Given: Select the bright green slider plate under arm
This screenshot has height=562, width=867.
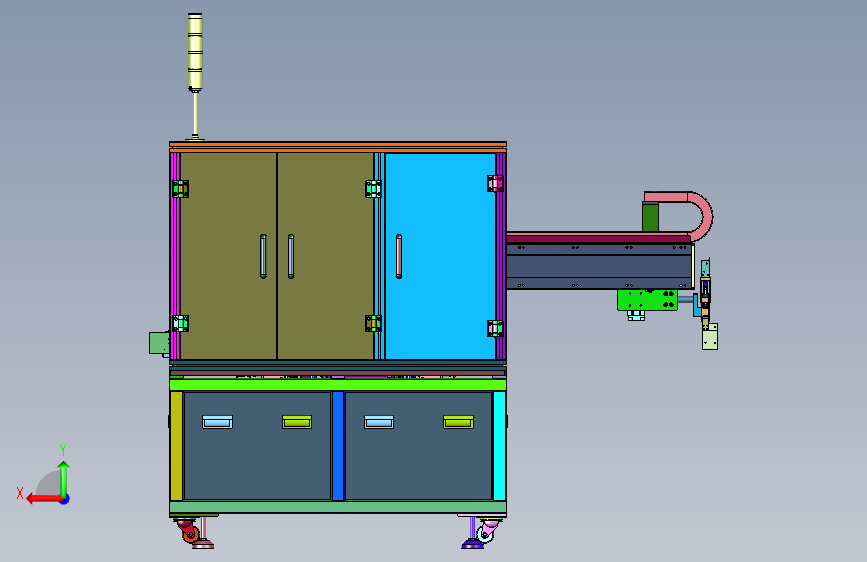Looking at the screenshot, I should pyautogui.click(x=647, y=300).
